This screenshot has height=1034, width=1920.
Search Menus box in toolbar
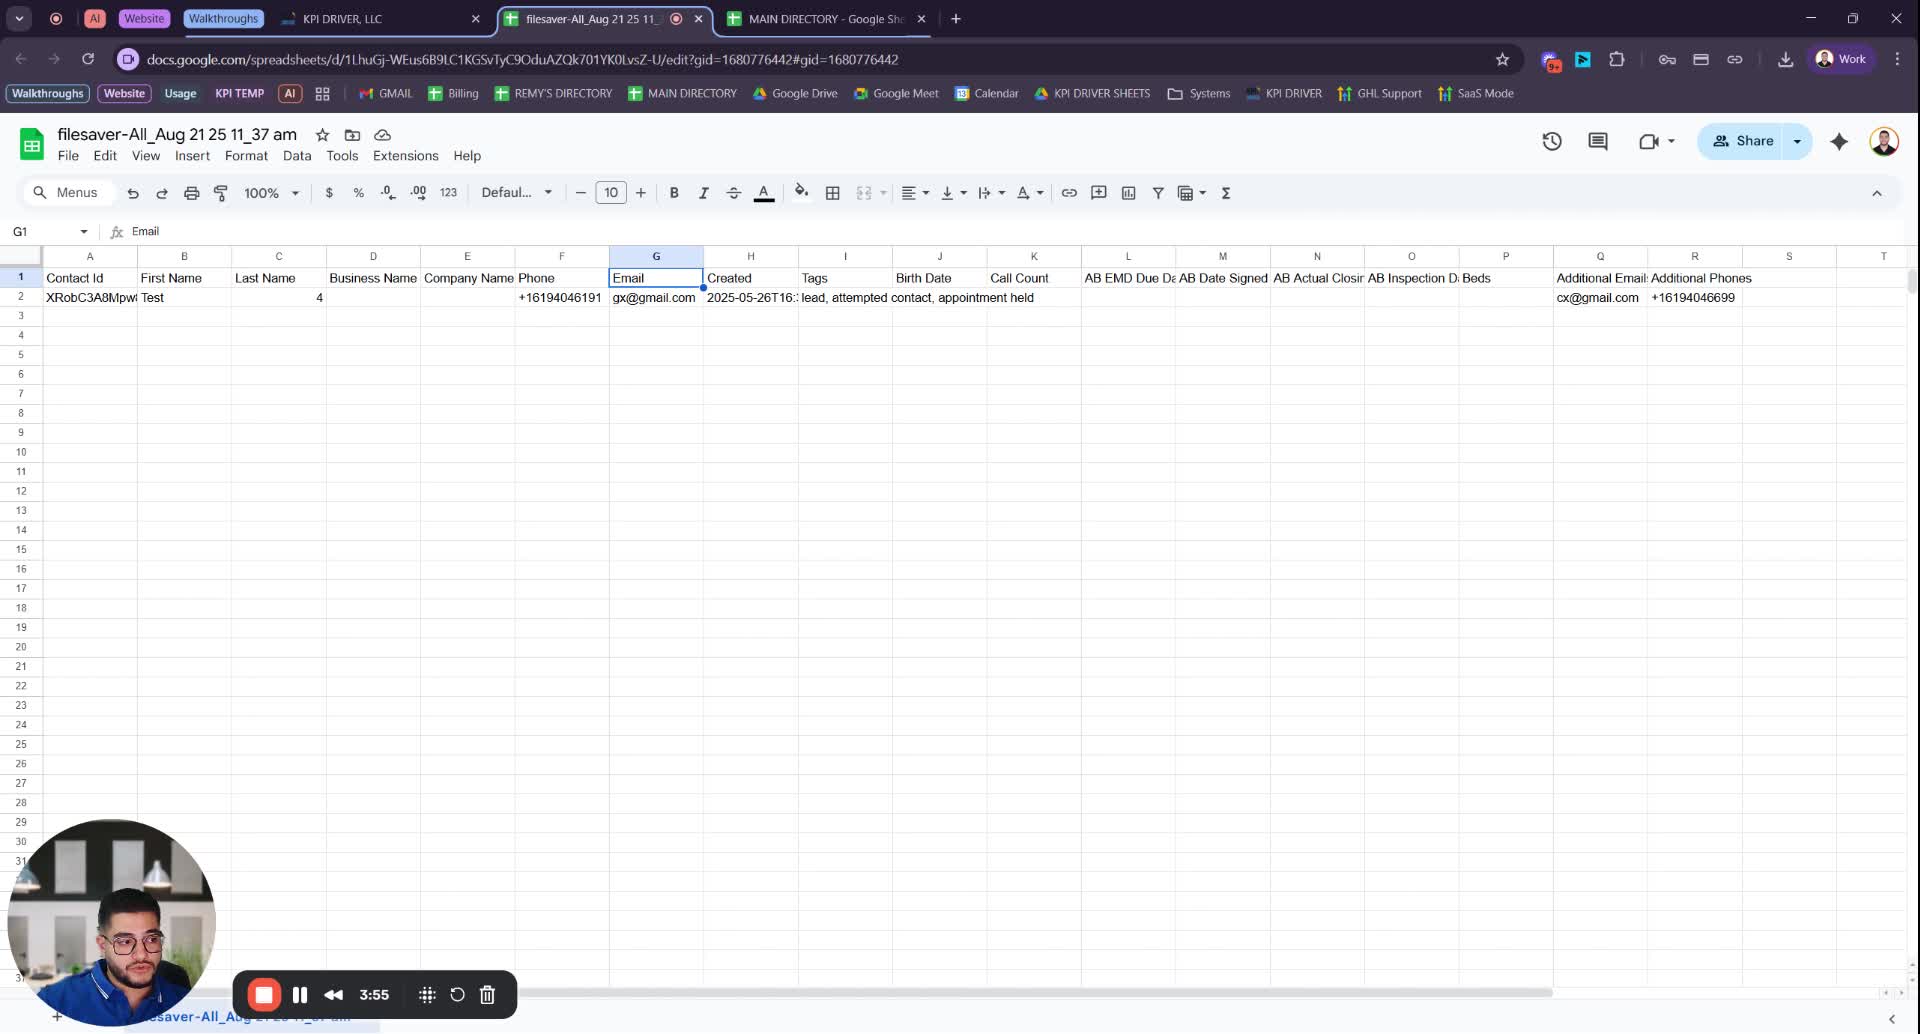coord(66,193)
